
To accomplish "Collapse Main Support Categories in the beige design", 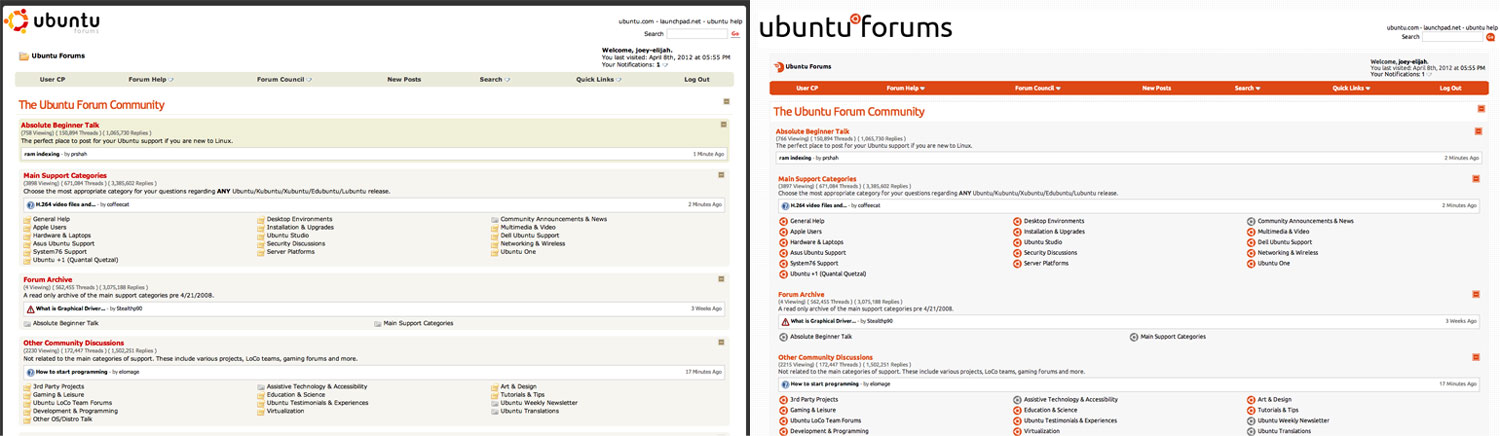I will pos(720,175).
